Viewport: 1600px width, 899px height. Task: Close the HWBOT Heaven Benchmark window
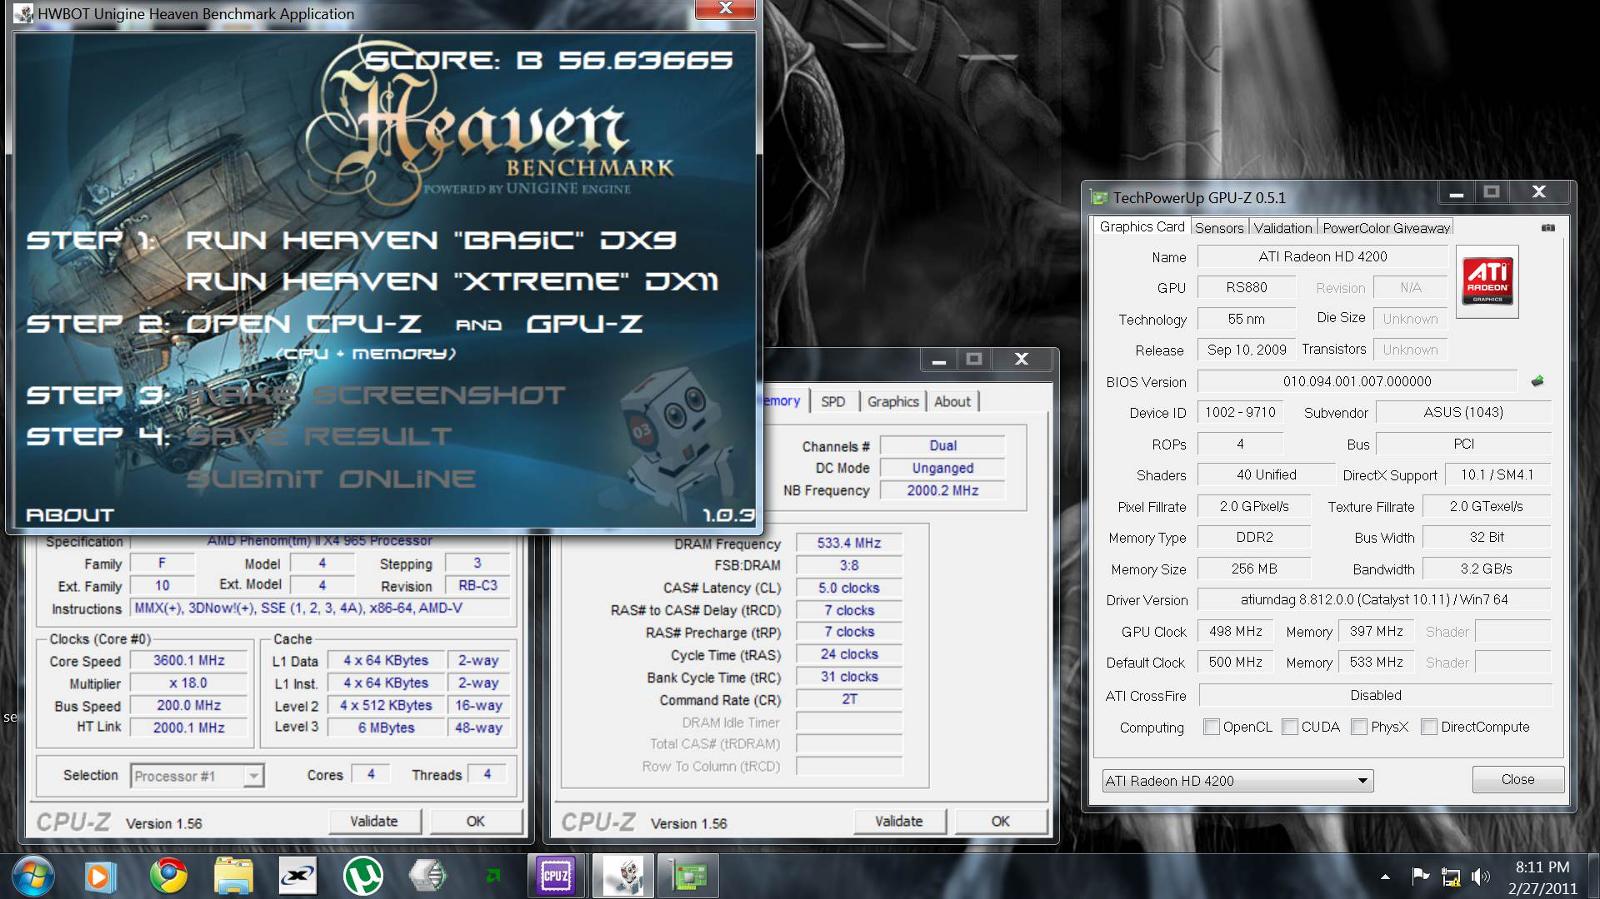click(x=726, y=9)
